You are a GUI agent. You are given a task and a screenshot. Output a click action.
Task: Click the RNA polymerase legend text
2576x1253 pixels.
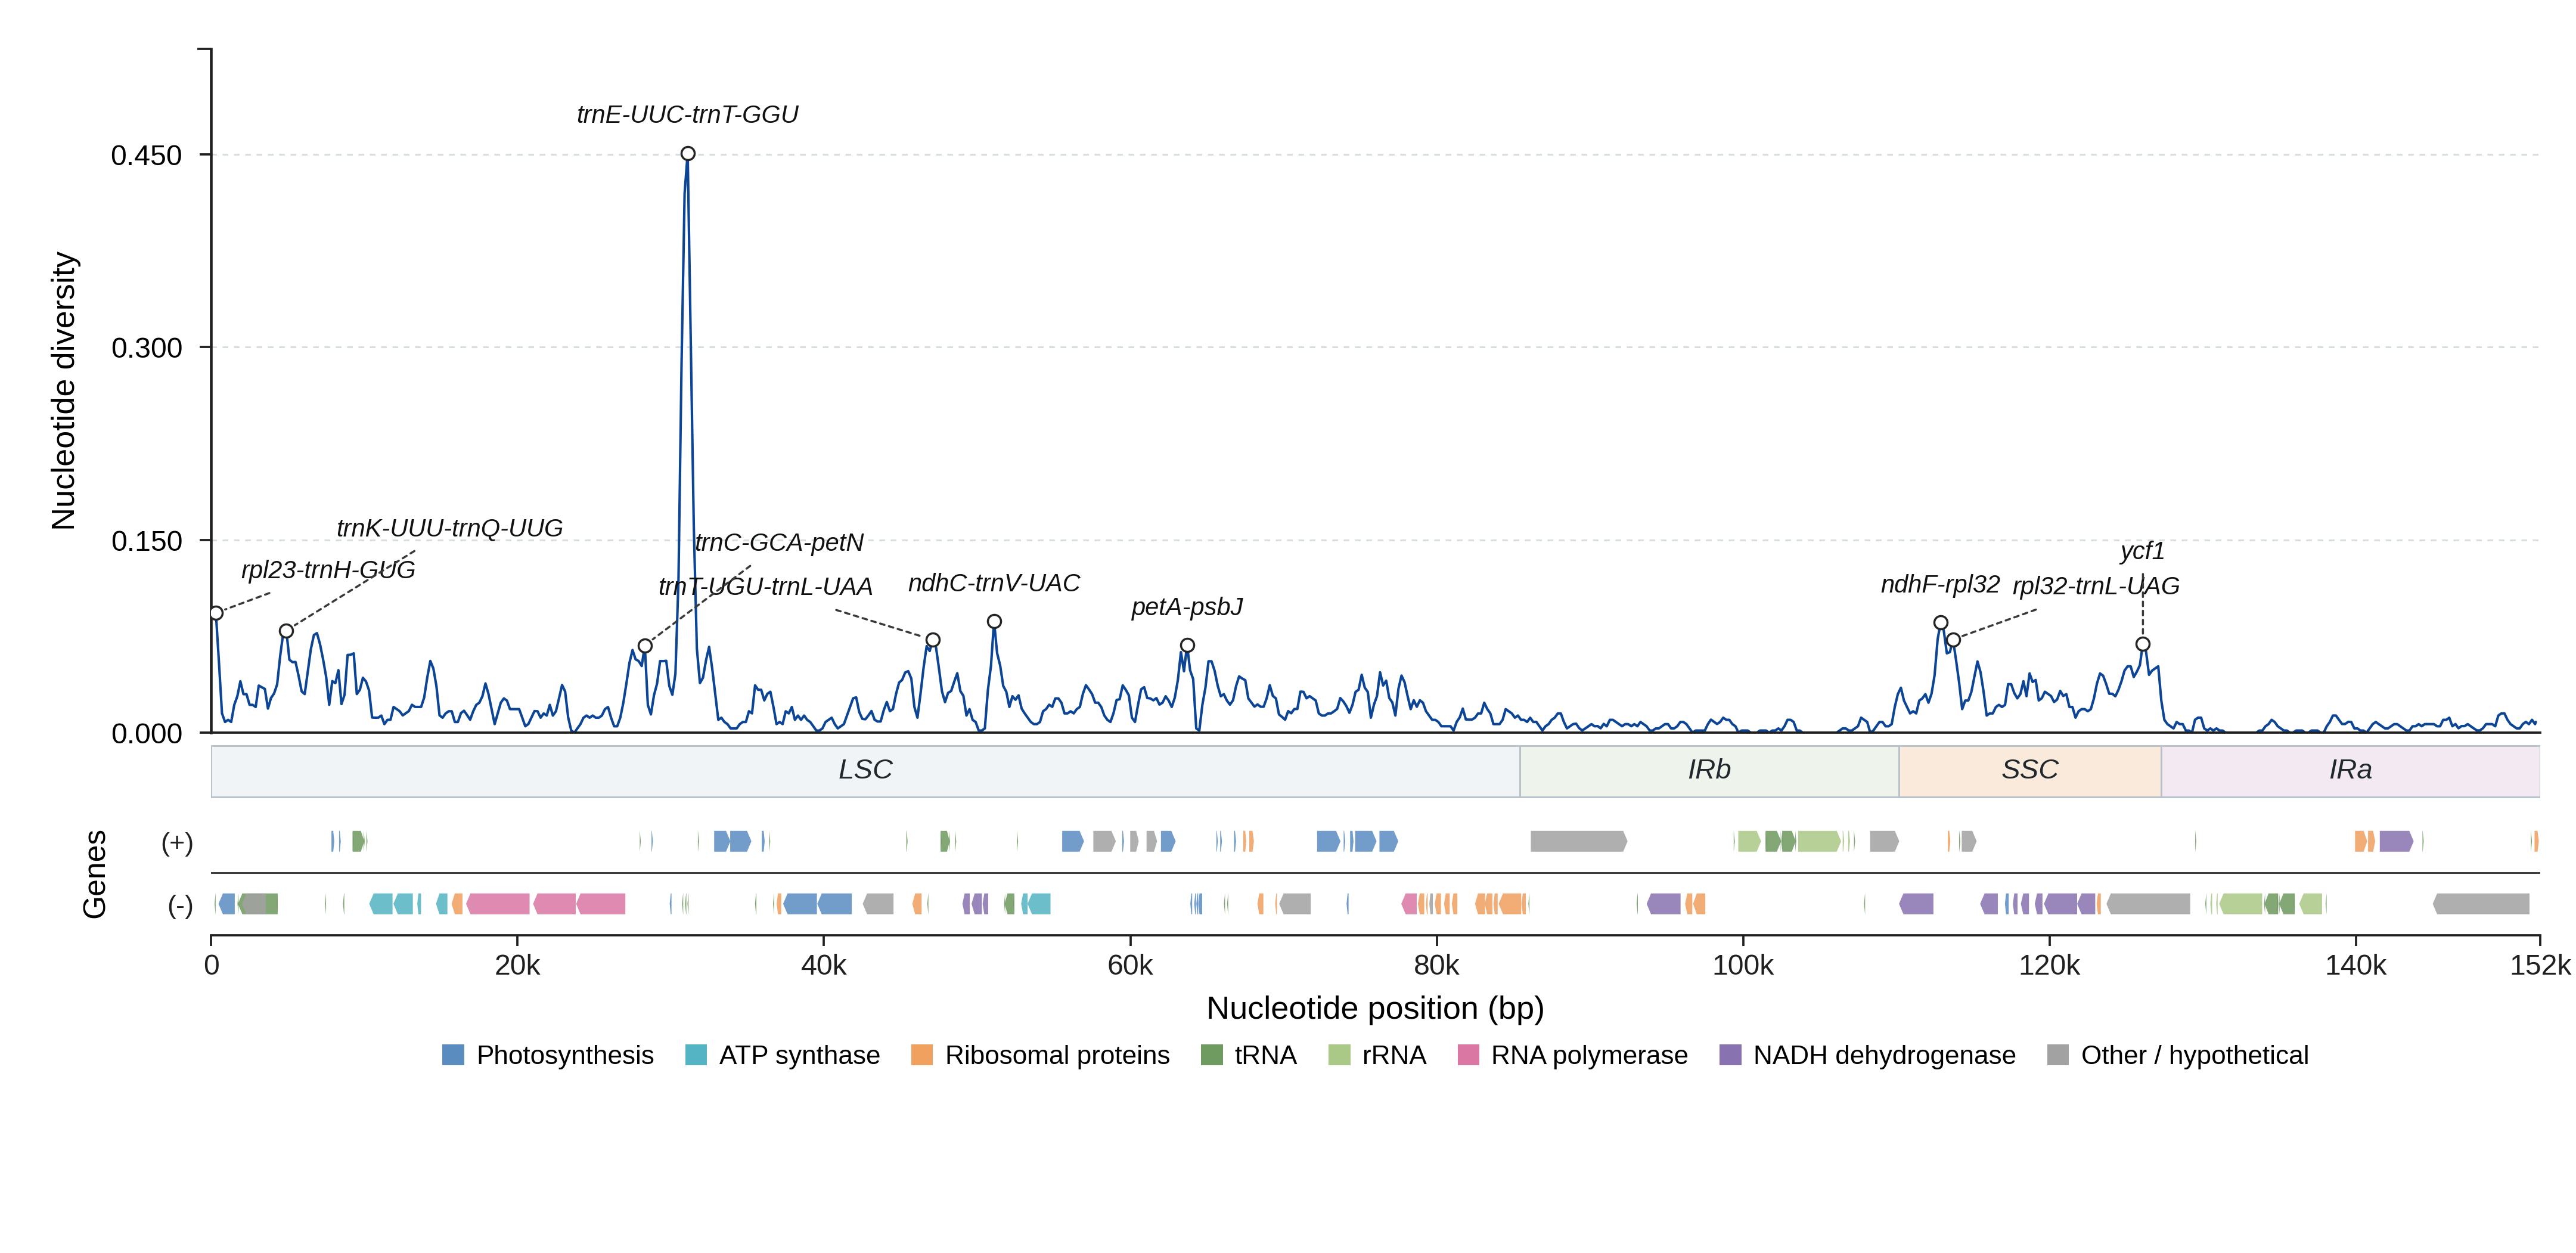1589,1055
